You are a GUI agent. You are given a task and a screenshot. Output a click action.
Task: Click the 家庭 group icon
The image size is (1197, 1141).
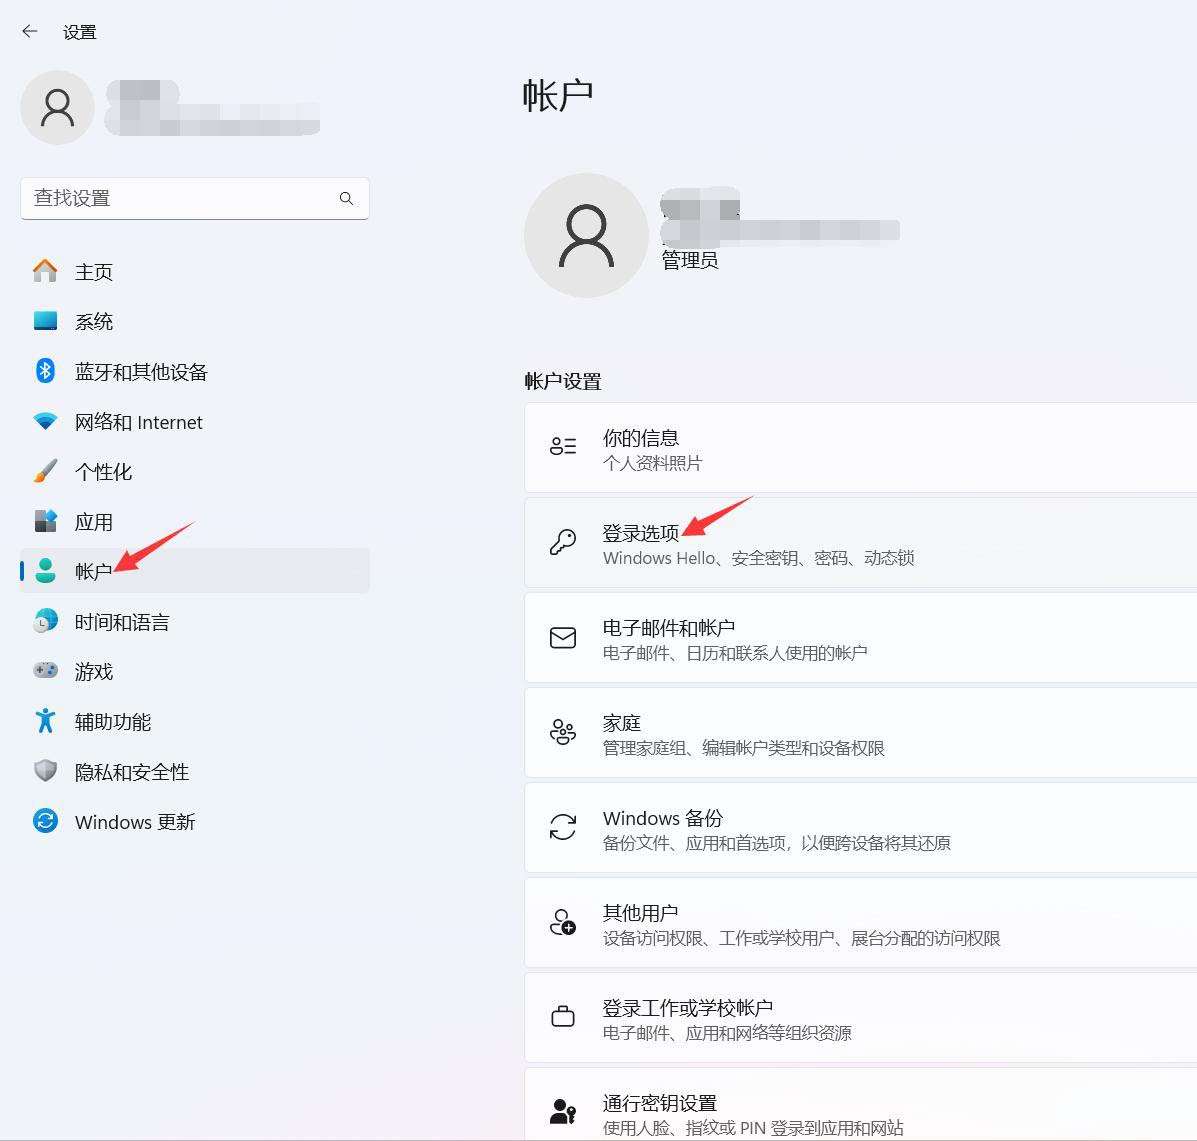563,733
